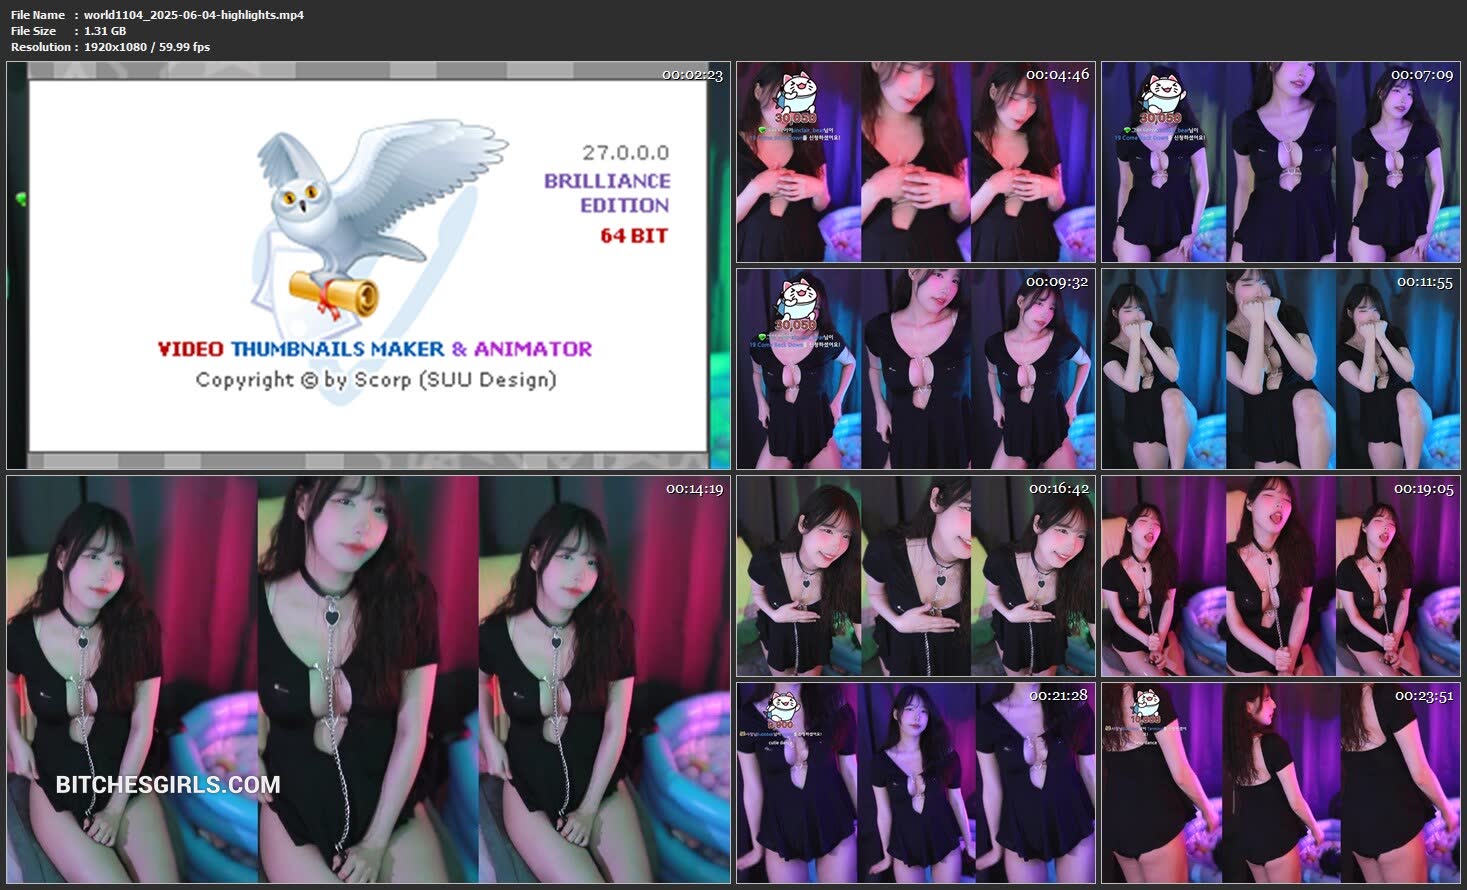Click the green dot at the splash frame's left edge
The height and width of the screenshot is (890, 1467).
20,198
